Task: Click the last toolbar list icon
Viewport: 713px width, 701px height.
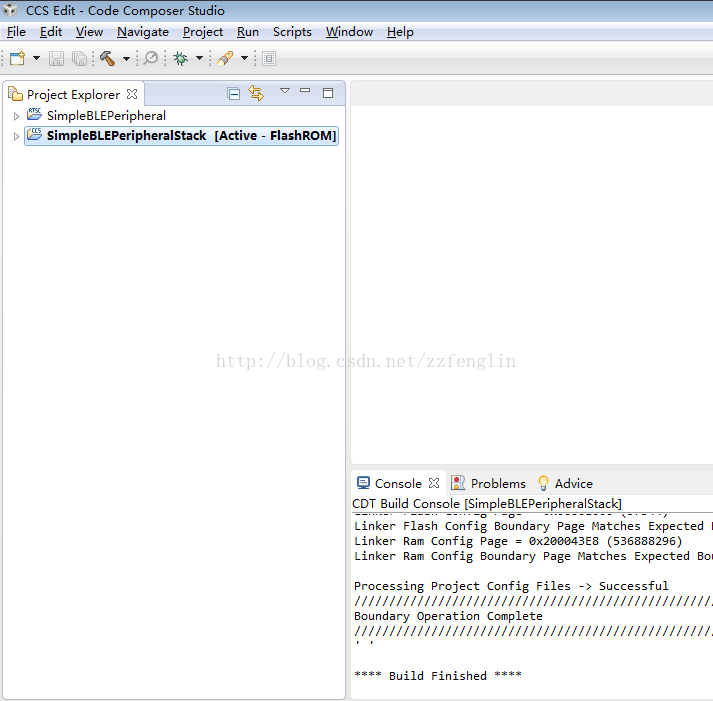Action: pos(269,58)
